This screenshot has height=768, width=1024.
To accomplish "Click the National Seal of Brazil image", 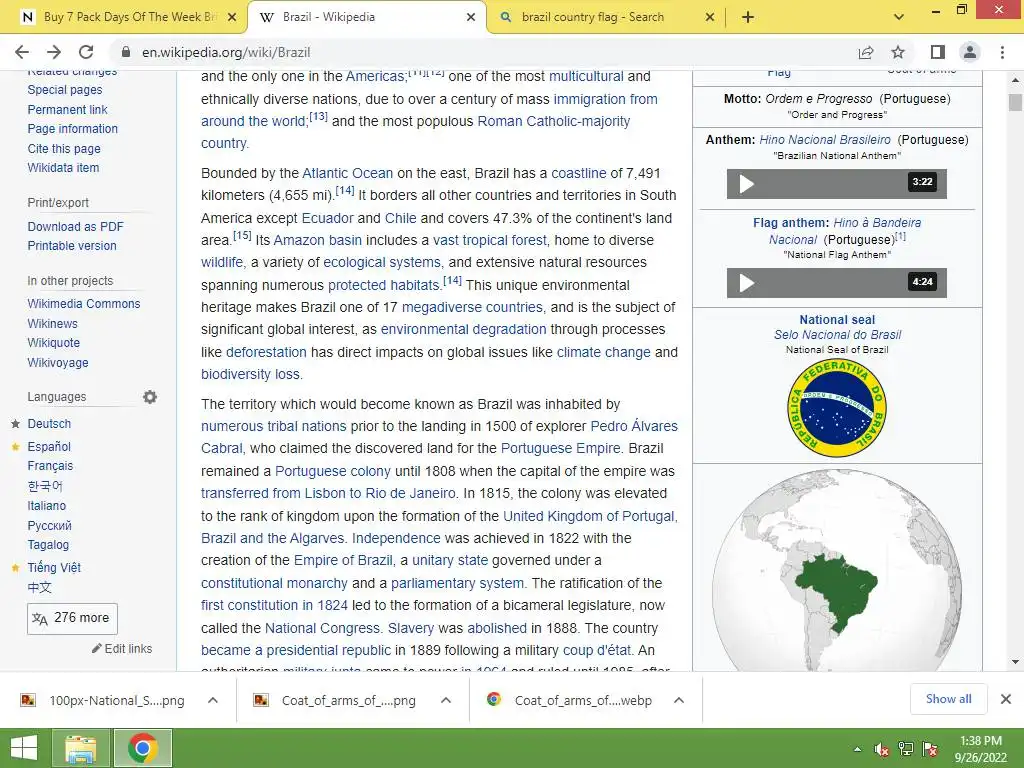I will pyautogui.click(x=837, y=408).
